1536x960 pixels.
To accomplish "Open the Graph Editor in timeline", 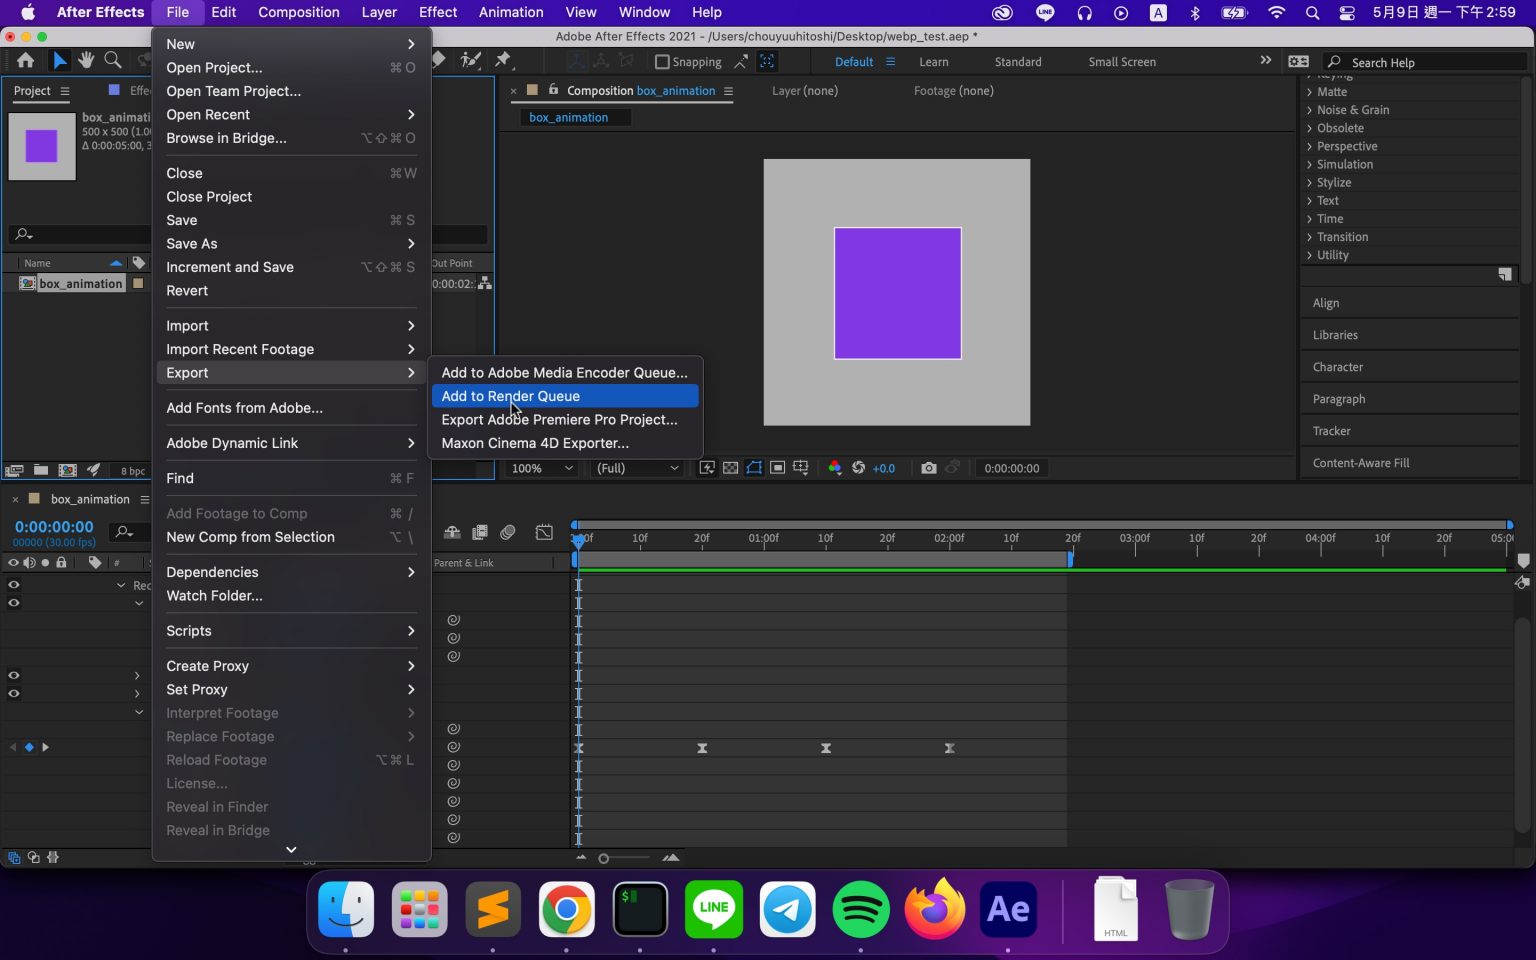I will (x=544, y=532).
